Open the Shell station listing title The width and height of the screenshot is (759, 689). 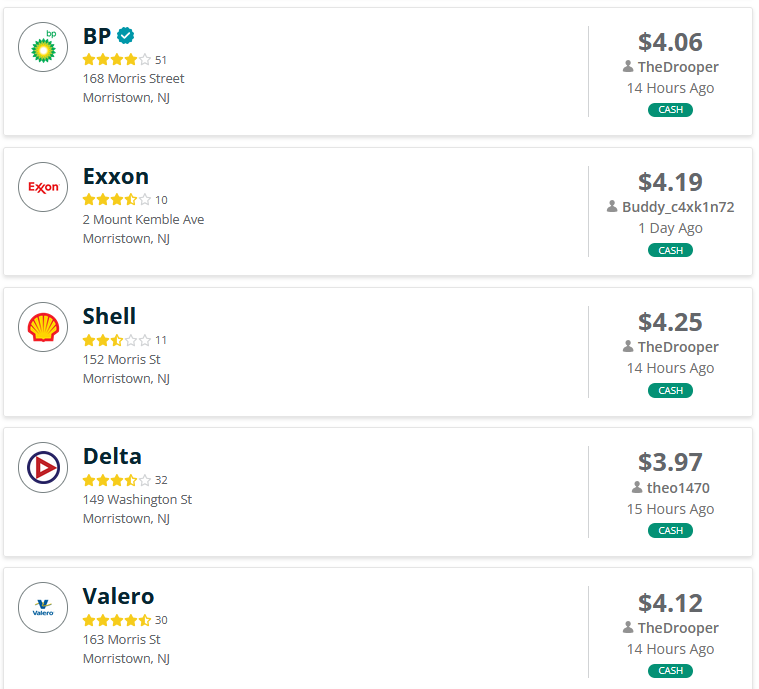109,316
